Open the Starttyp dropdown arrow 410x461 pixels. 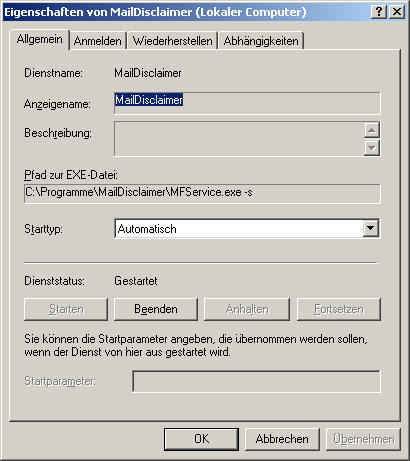click(371, 228)
